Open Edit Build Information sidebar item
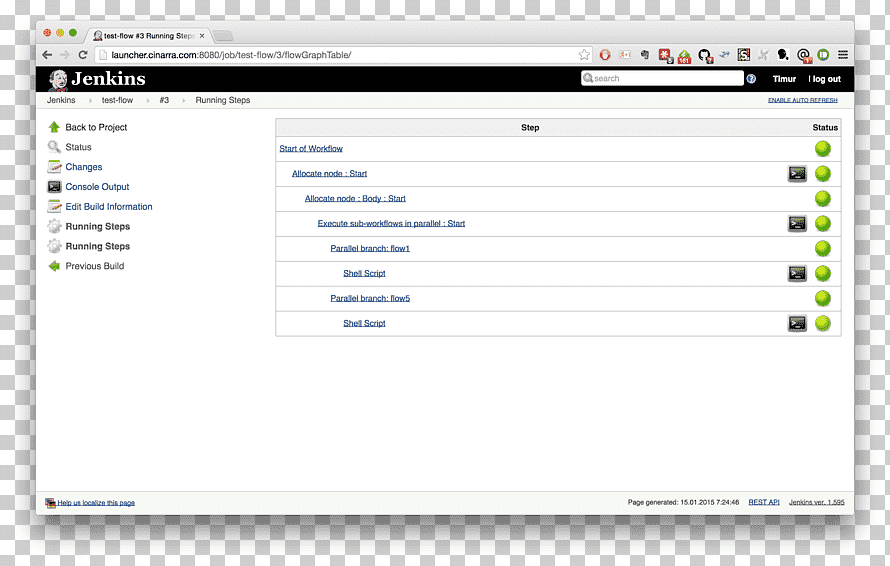This screenshot has width=890, height=566. click(x=109, y=207)
